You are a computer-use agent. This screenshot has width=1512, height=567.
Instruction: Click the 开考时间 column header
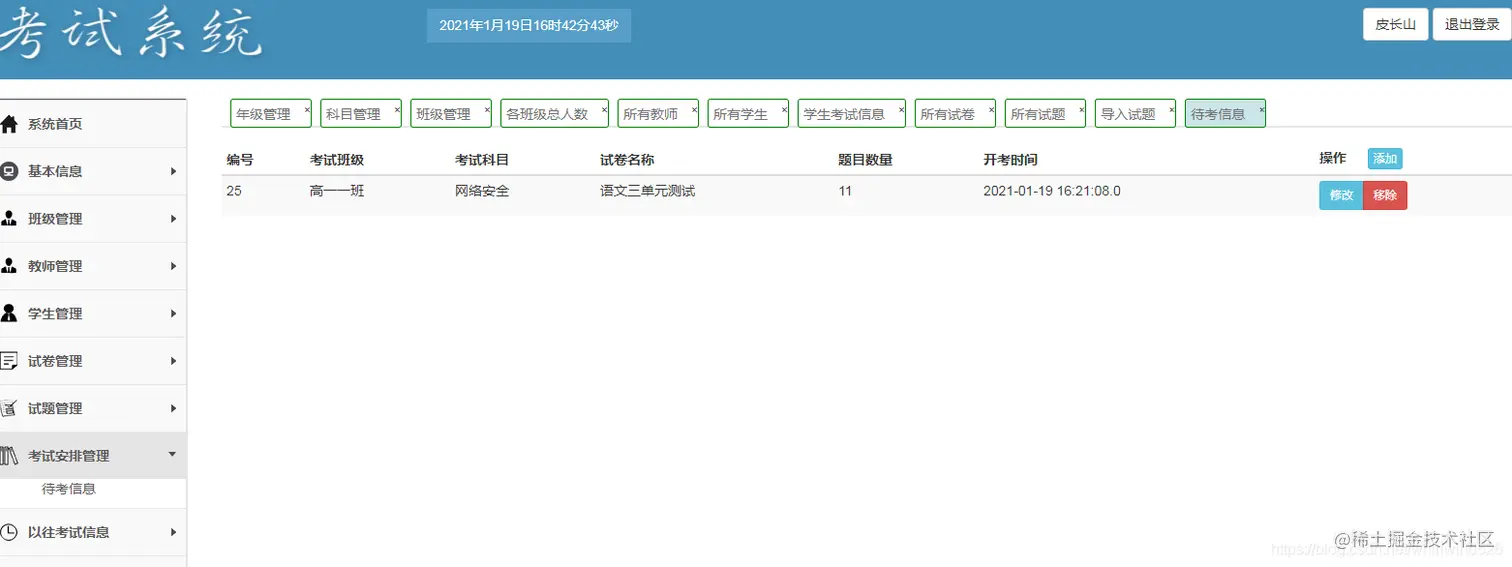1010,159
